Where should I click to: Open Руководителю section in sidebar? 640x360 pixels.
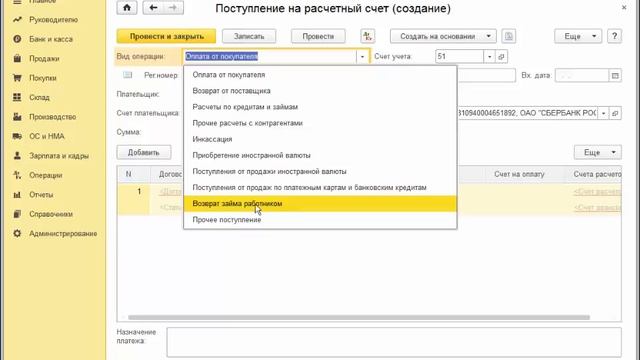coord(53,20)
